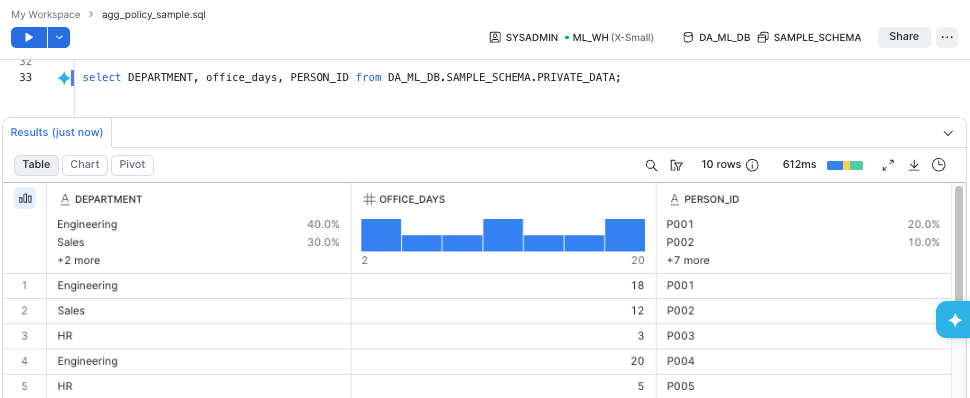Viewport: 970px width, 398px height.
Task: Click the HR cell in row 3
Action: (199, 336)
